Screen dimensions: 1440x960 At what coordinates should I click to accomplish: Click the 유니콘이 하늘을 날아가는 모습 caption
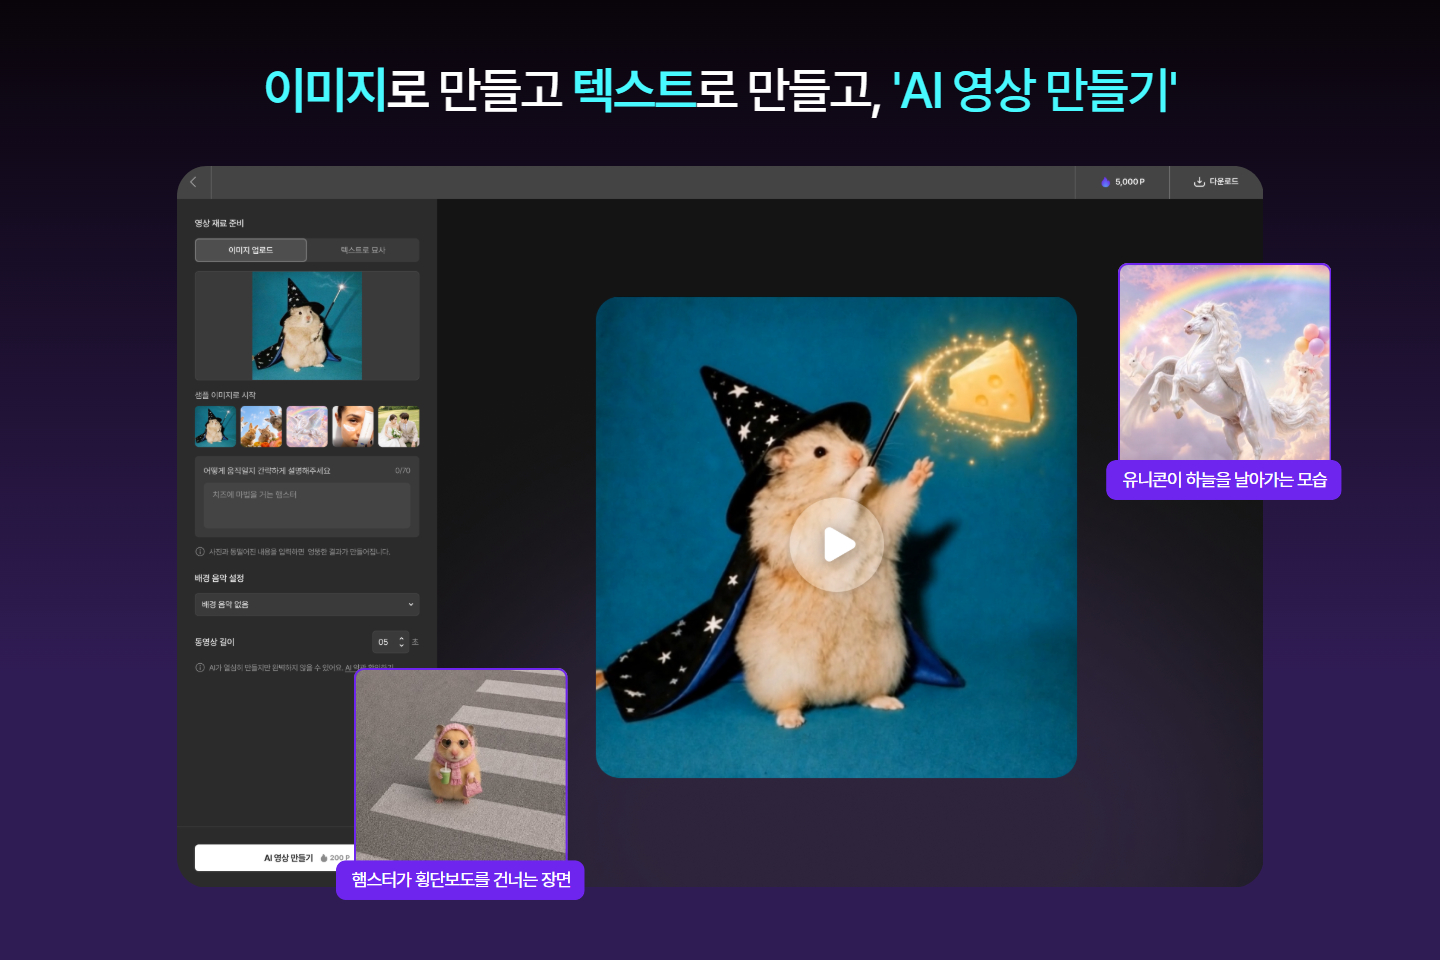pyautogui.click(x=1224, y=480)
